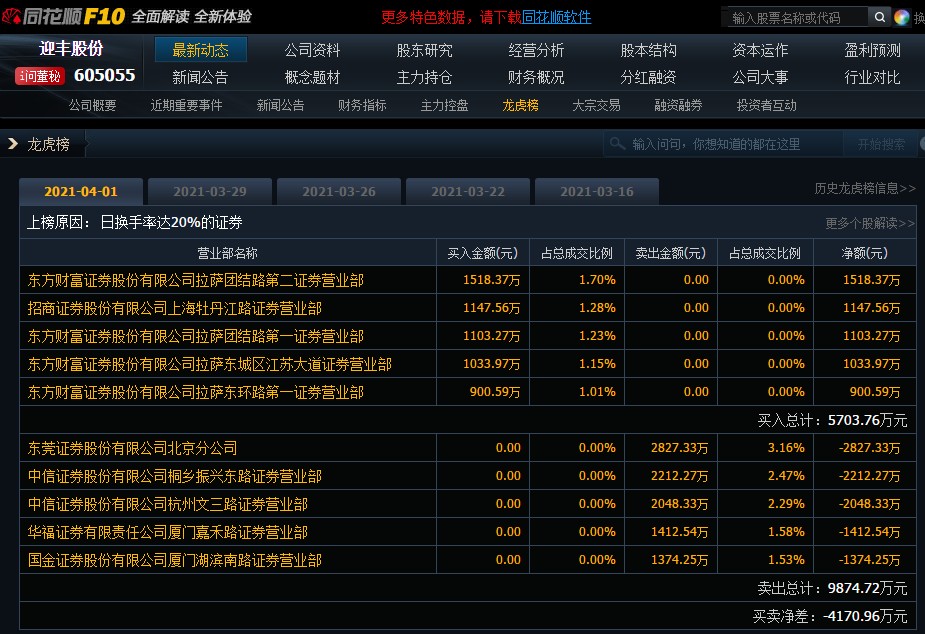The width and height of the screenshot is (925, 634).
Task: Click the stock code 605055
Action: (x=104, y=75)
